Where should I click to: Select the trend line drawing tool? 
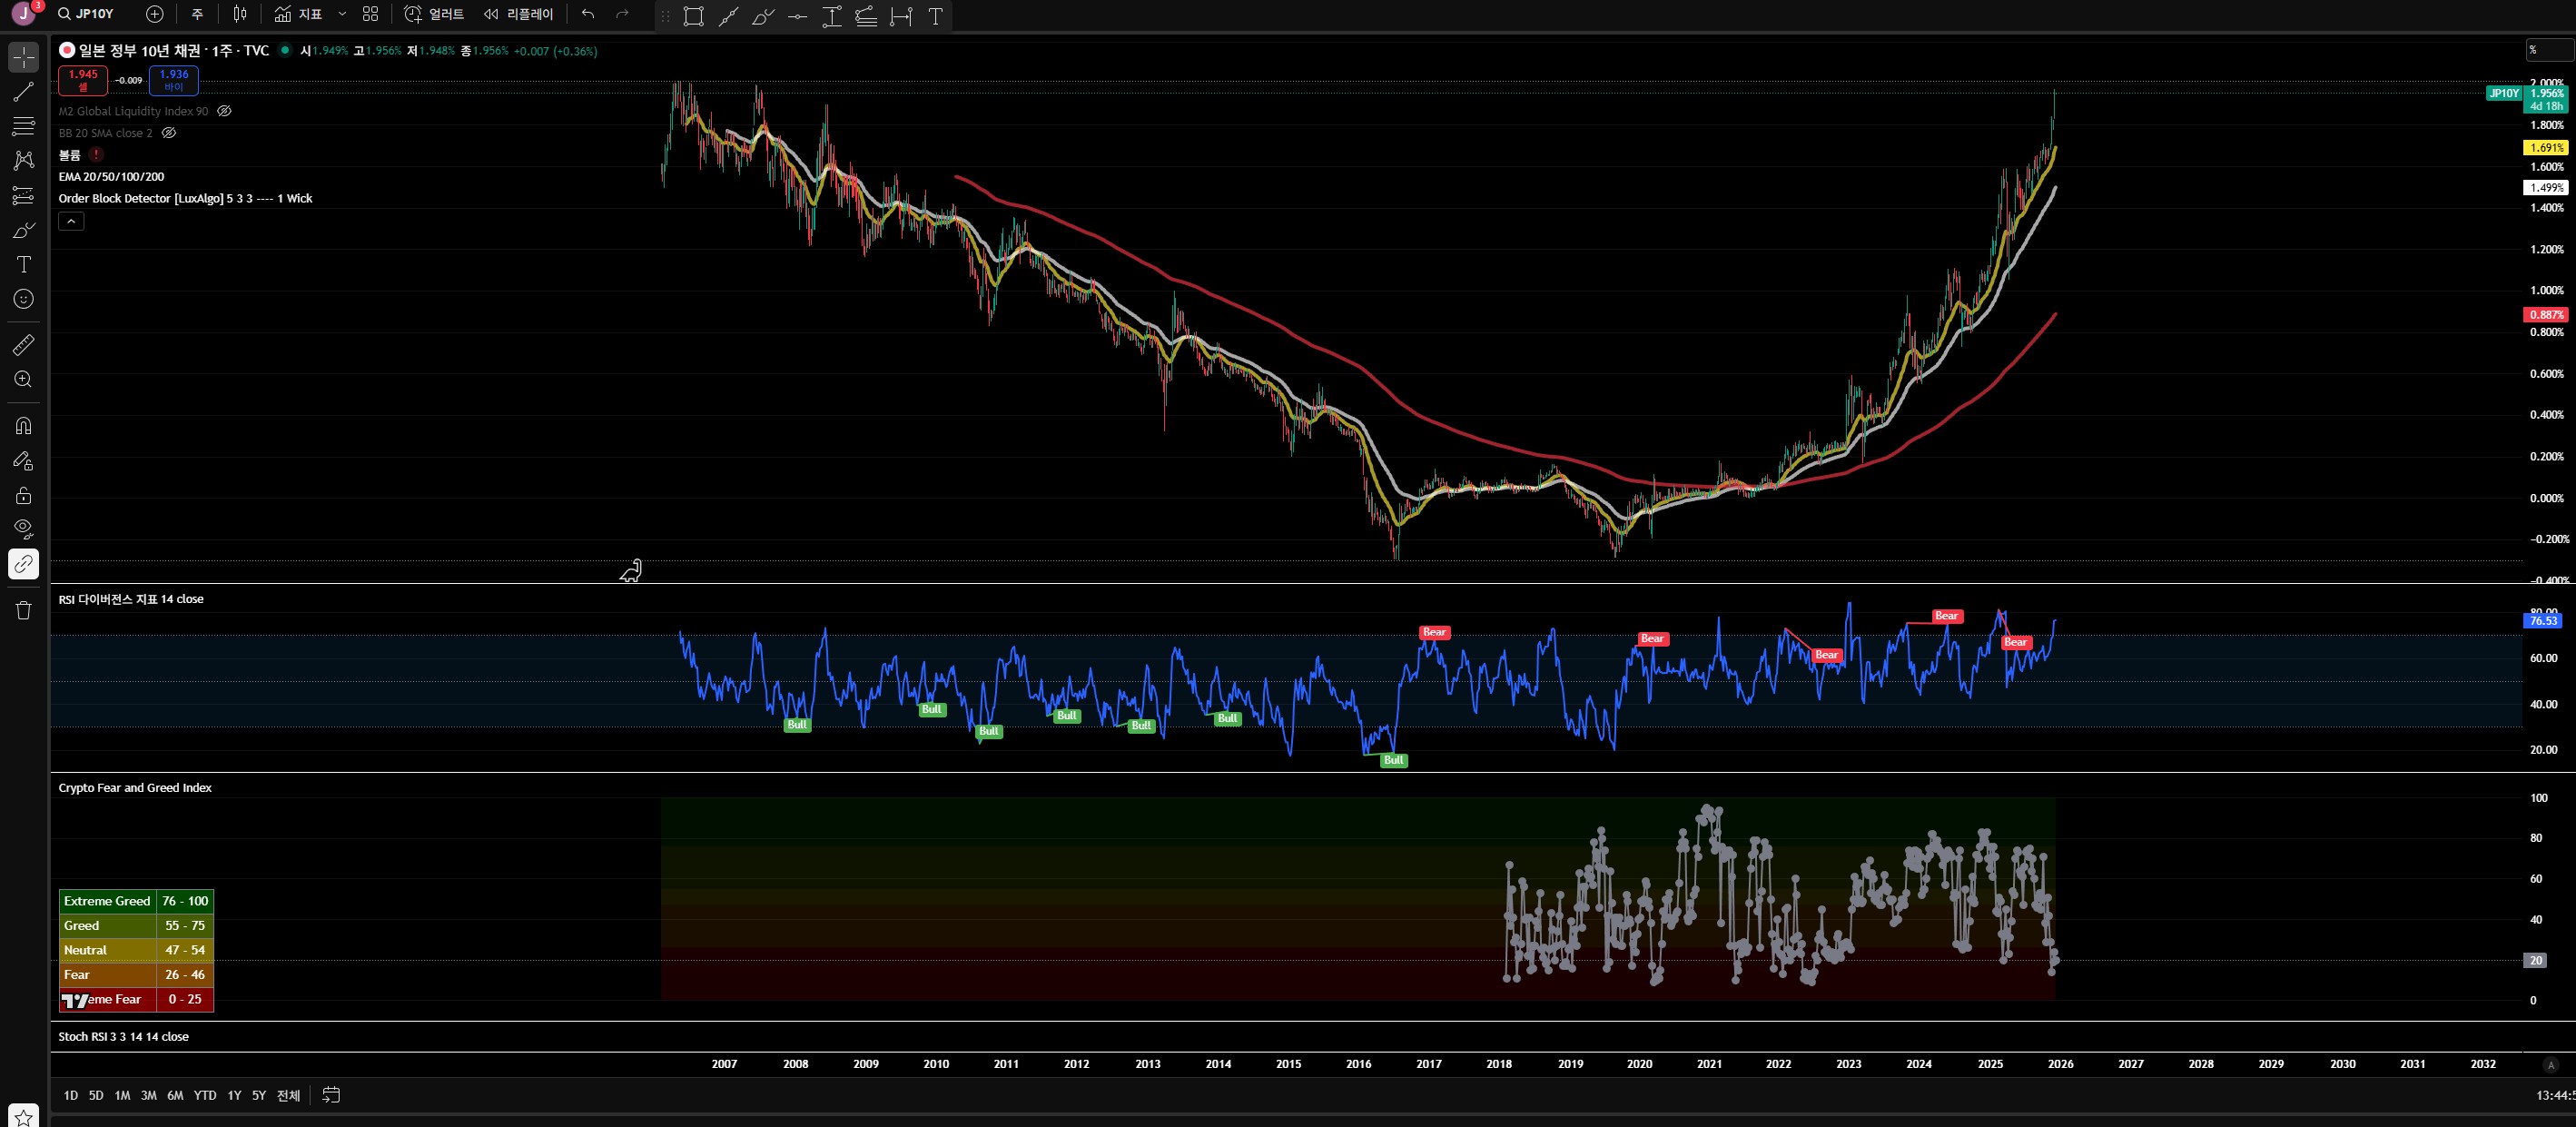click(23, 92)
